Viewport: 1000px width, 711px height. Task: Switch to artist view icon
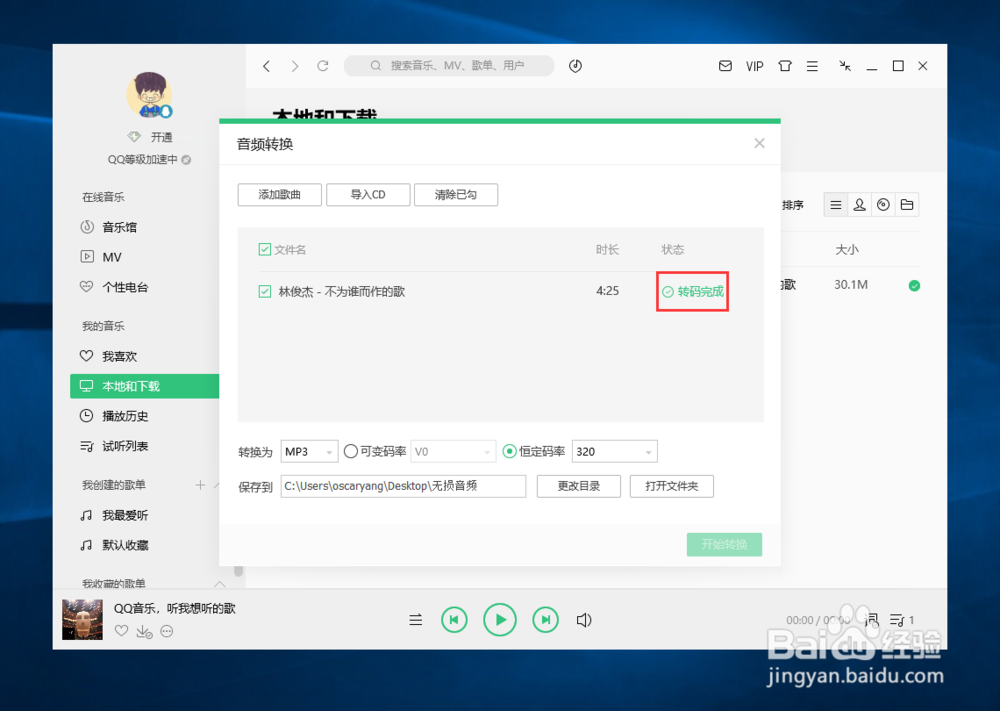coord(860,205)
